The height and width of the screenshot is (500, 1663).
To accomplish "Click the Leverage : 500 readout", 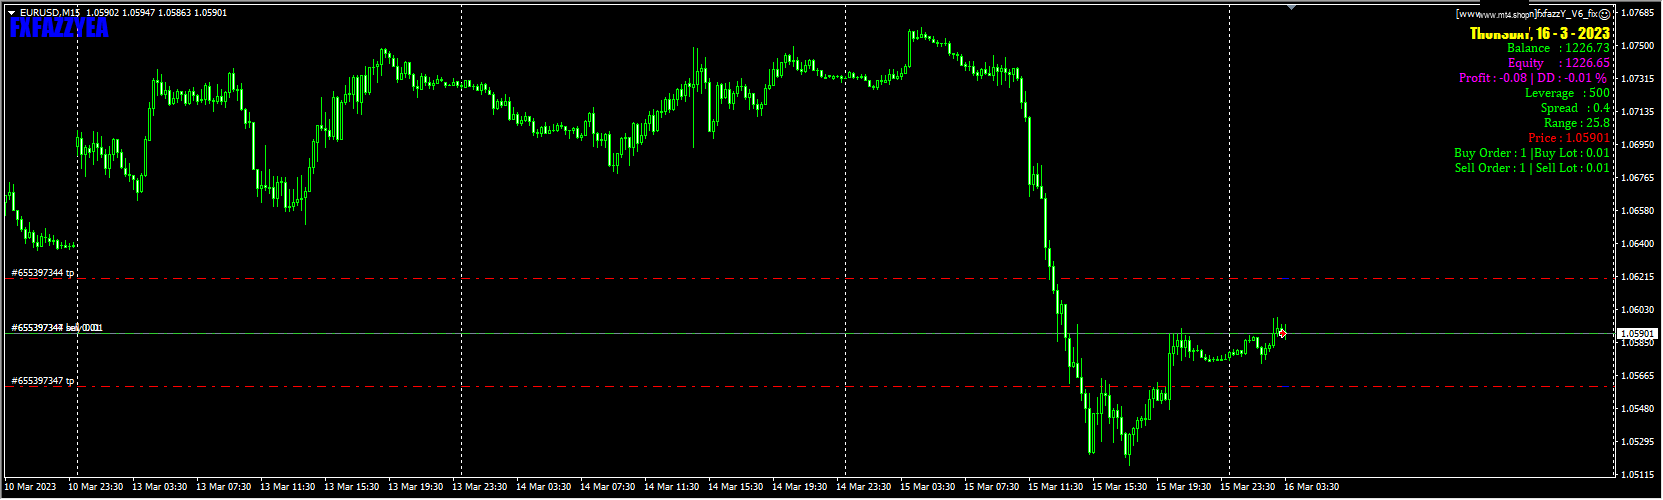I will pyautogui.click(x=1567, y=93).
